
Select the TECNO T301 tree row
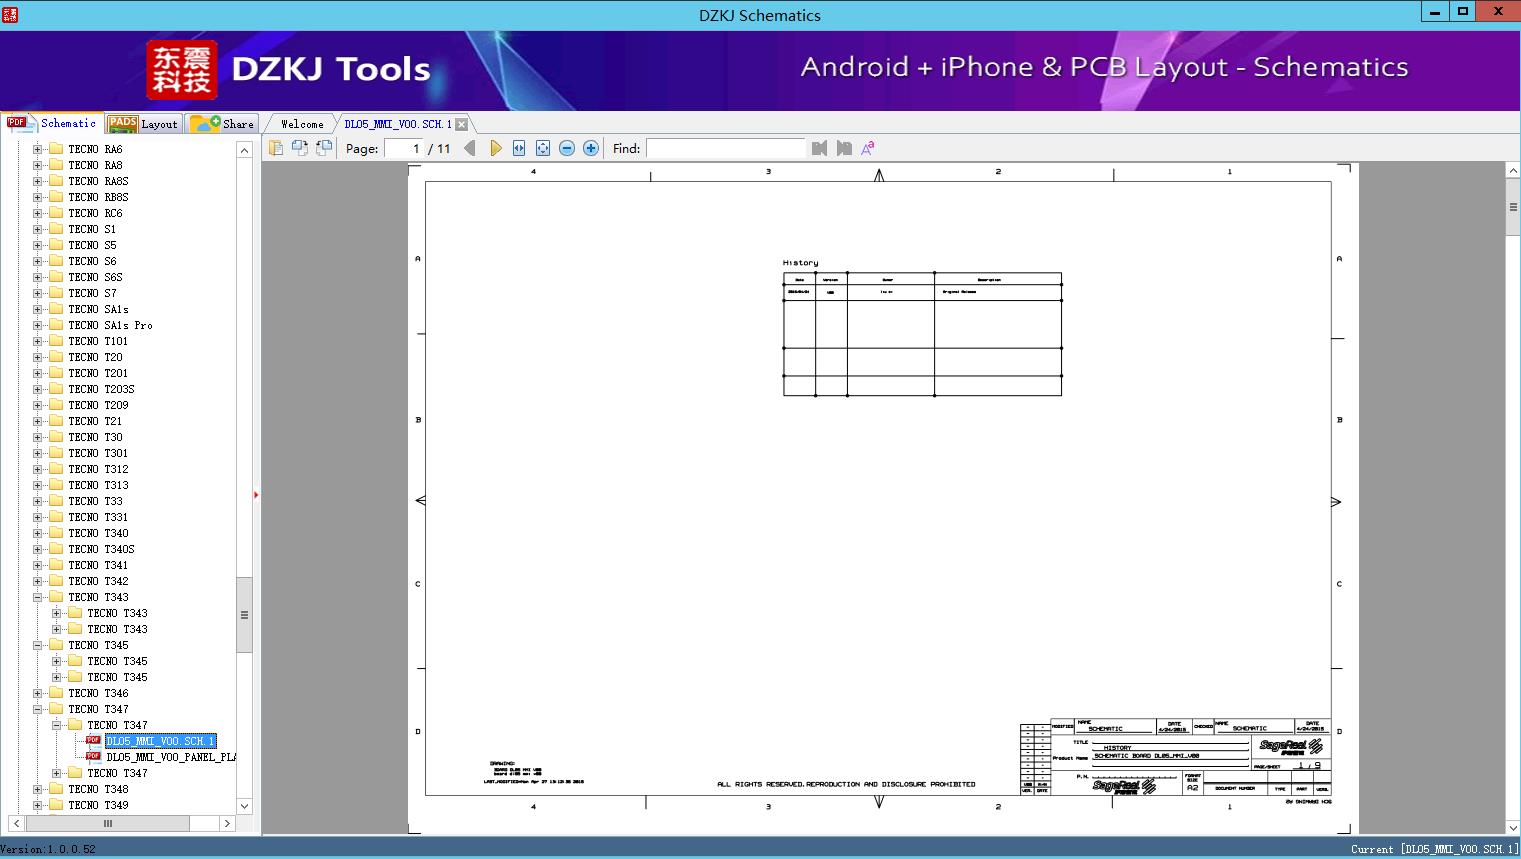pyautogui.click(x=98, y=453)
